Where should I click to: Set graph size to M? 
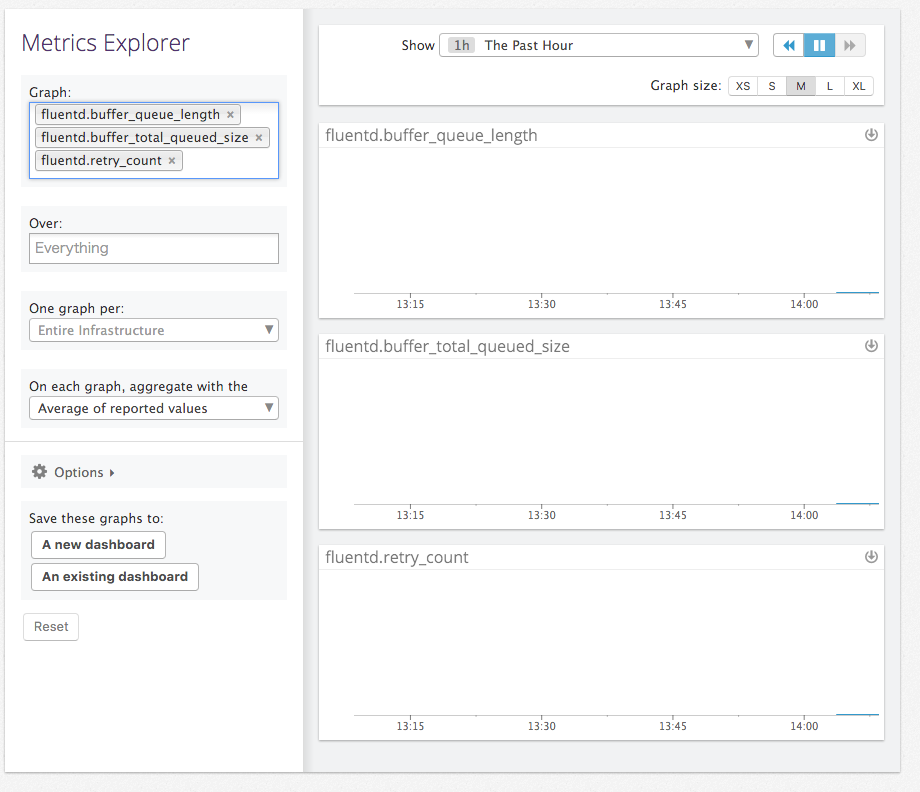point(801,86)
